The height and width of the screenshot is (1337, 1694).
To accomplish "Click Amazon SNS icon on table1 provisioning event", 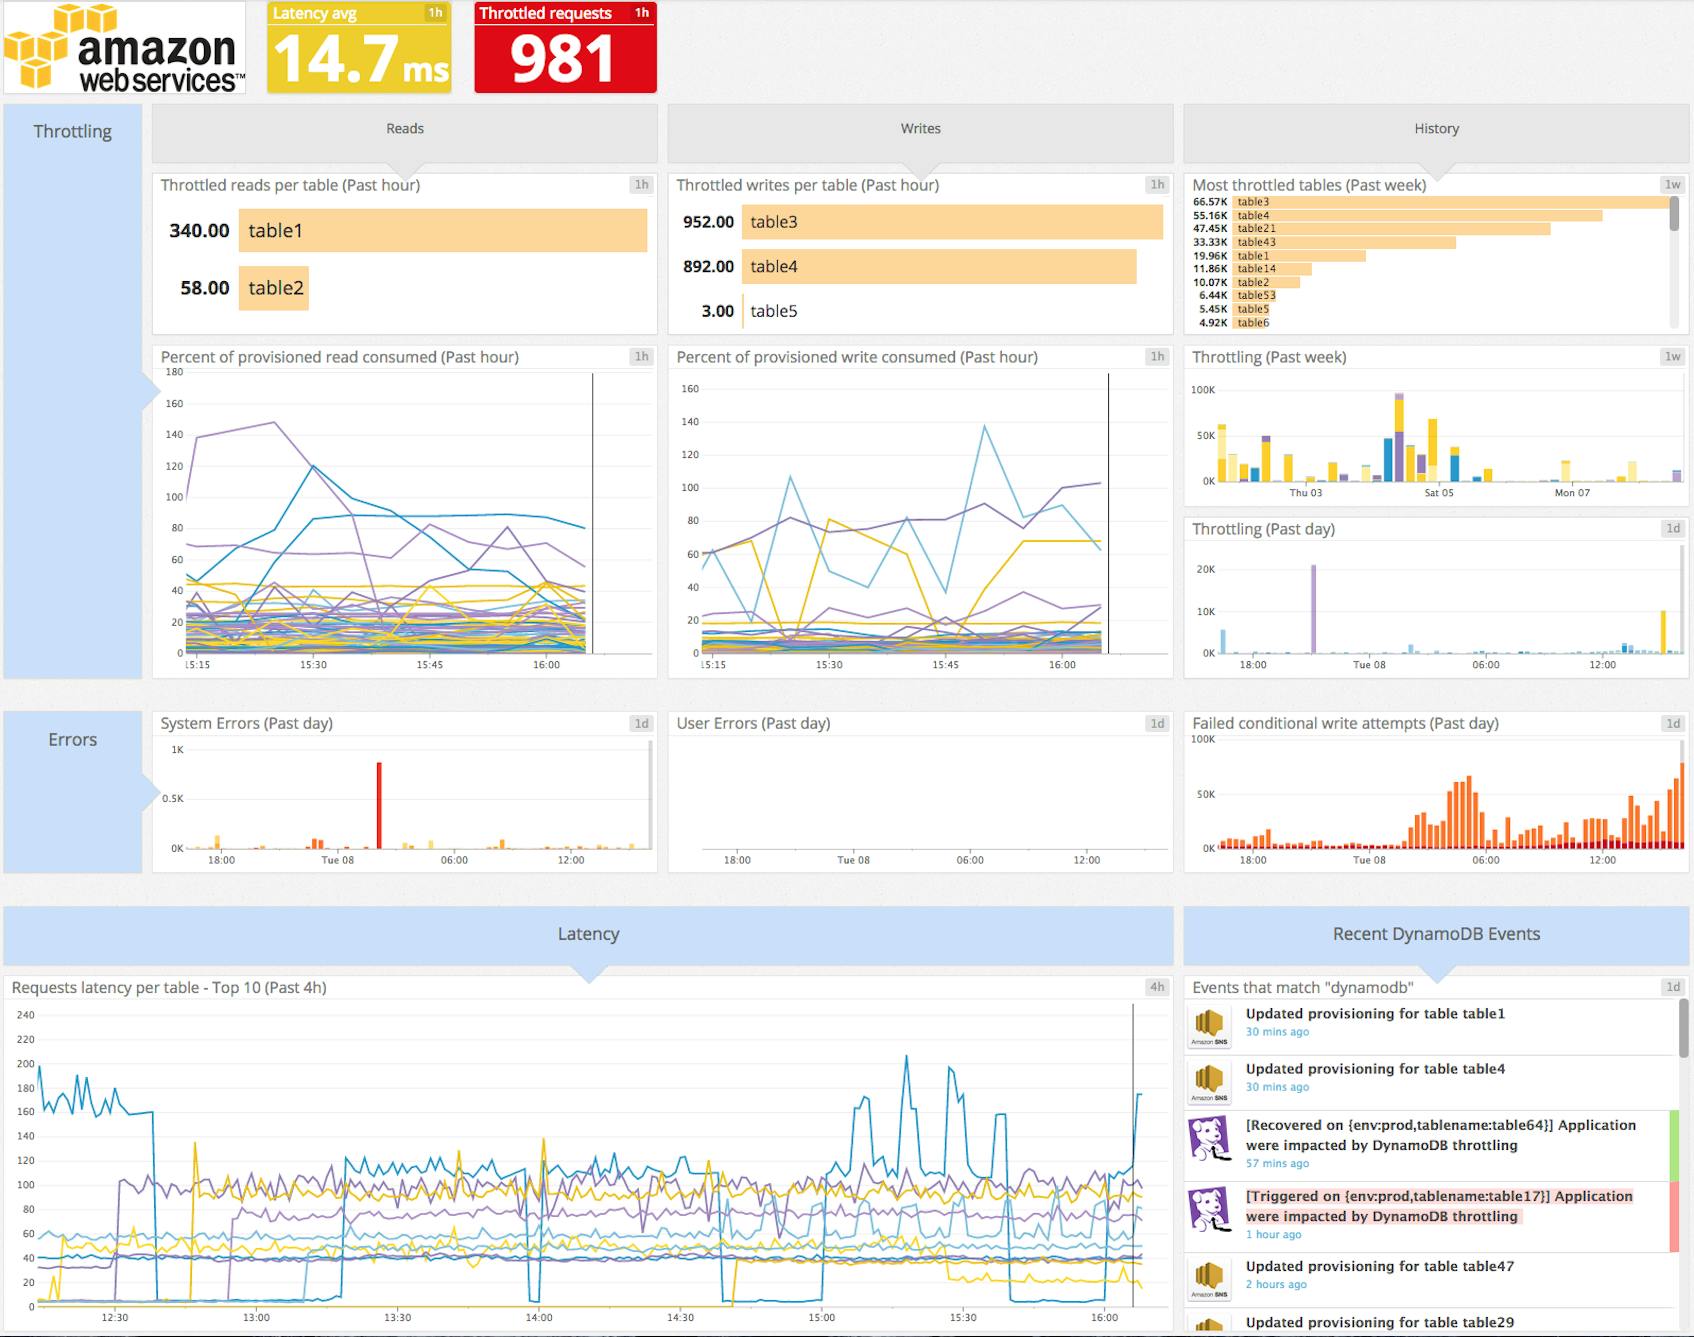I will [x=1211, y=1026].
